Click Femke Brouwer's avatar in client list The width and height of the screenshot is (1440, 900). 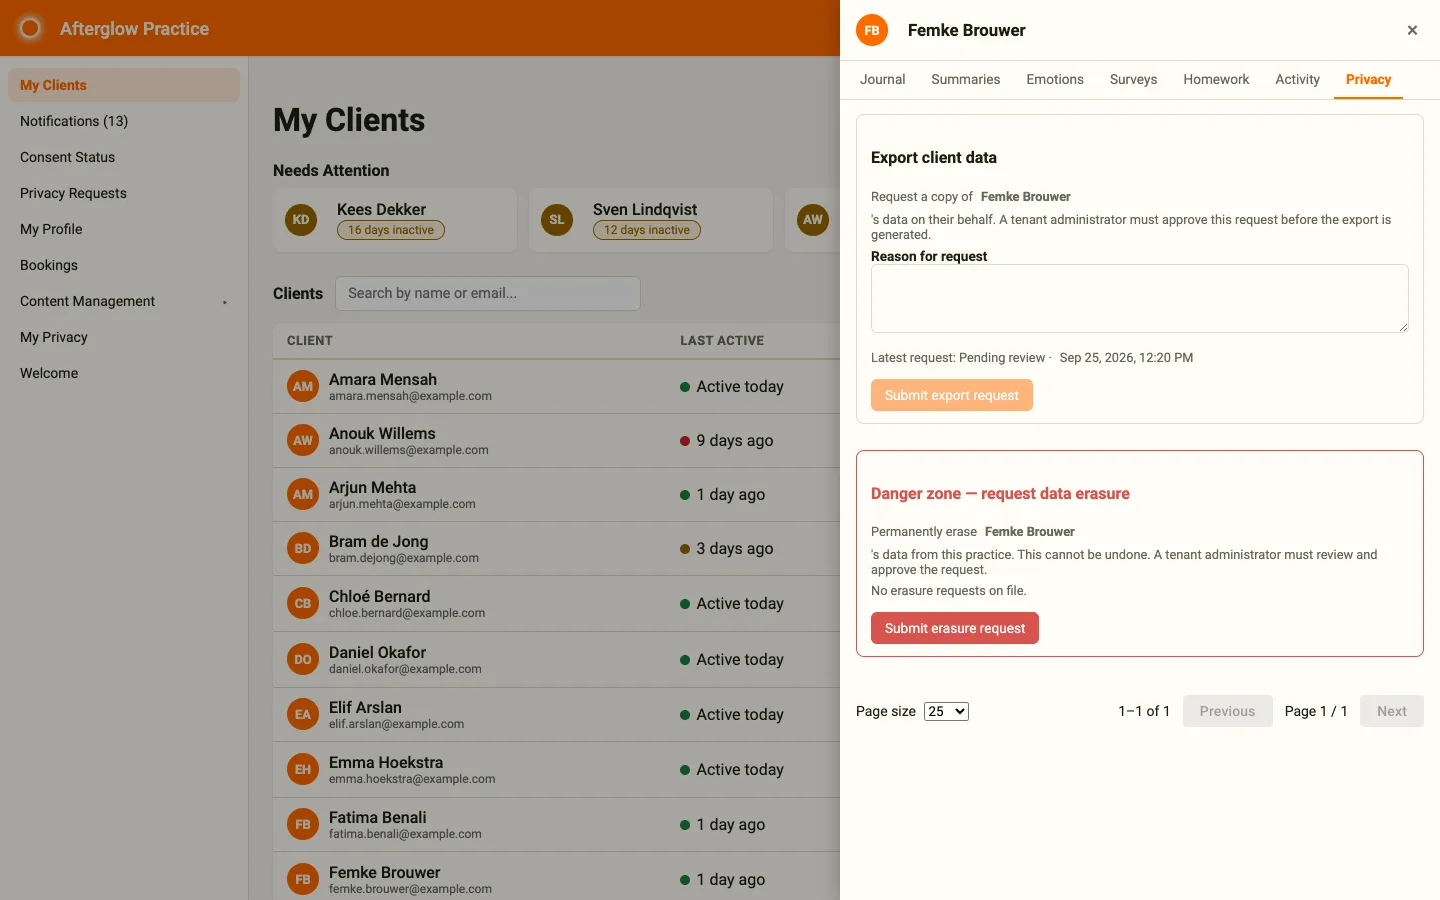pos(303,879)
